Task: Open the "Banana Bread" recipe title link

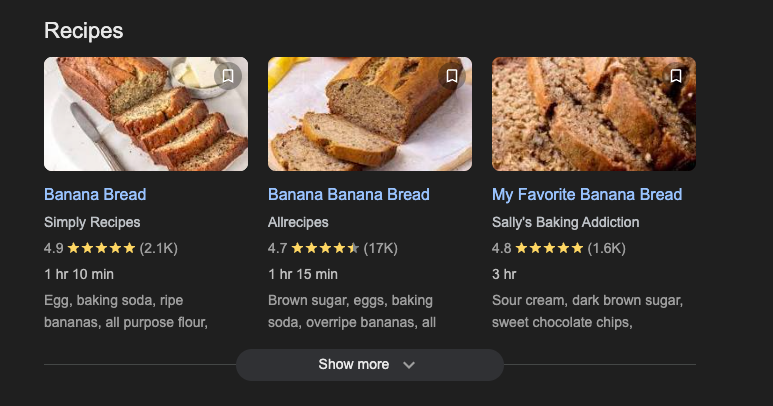Action: [95, 194]
